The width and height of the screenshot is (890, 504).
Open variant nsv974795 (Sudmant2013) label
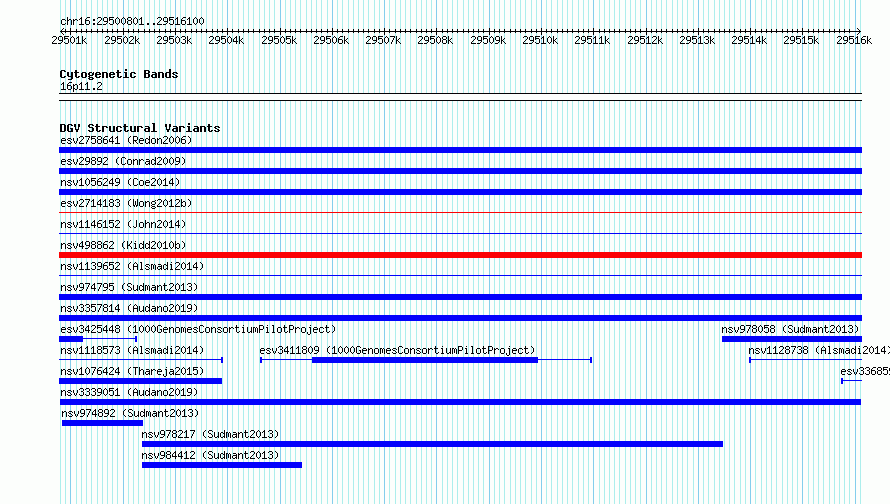[x=129, y=287]
